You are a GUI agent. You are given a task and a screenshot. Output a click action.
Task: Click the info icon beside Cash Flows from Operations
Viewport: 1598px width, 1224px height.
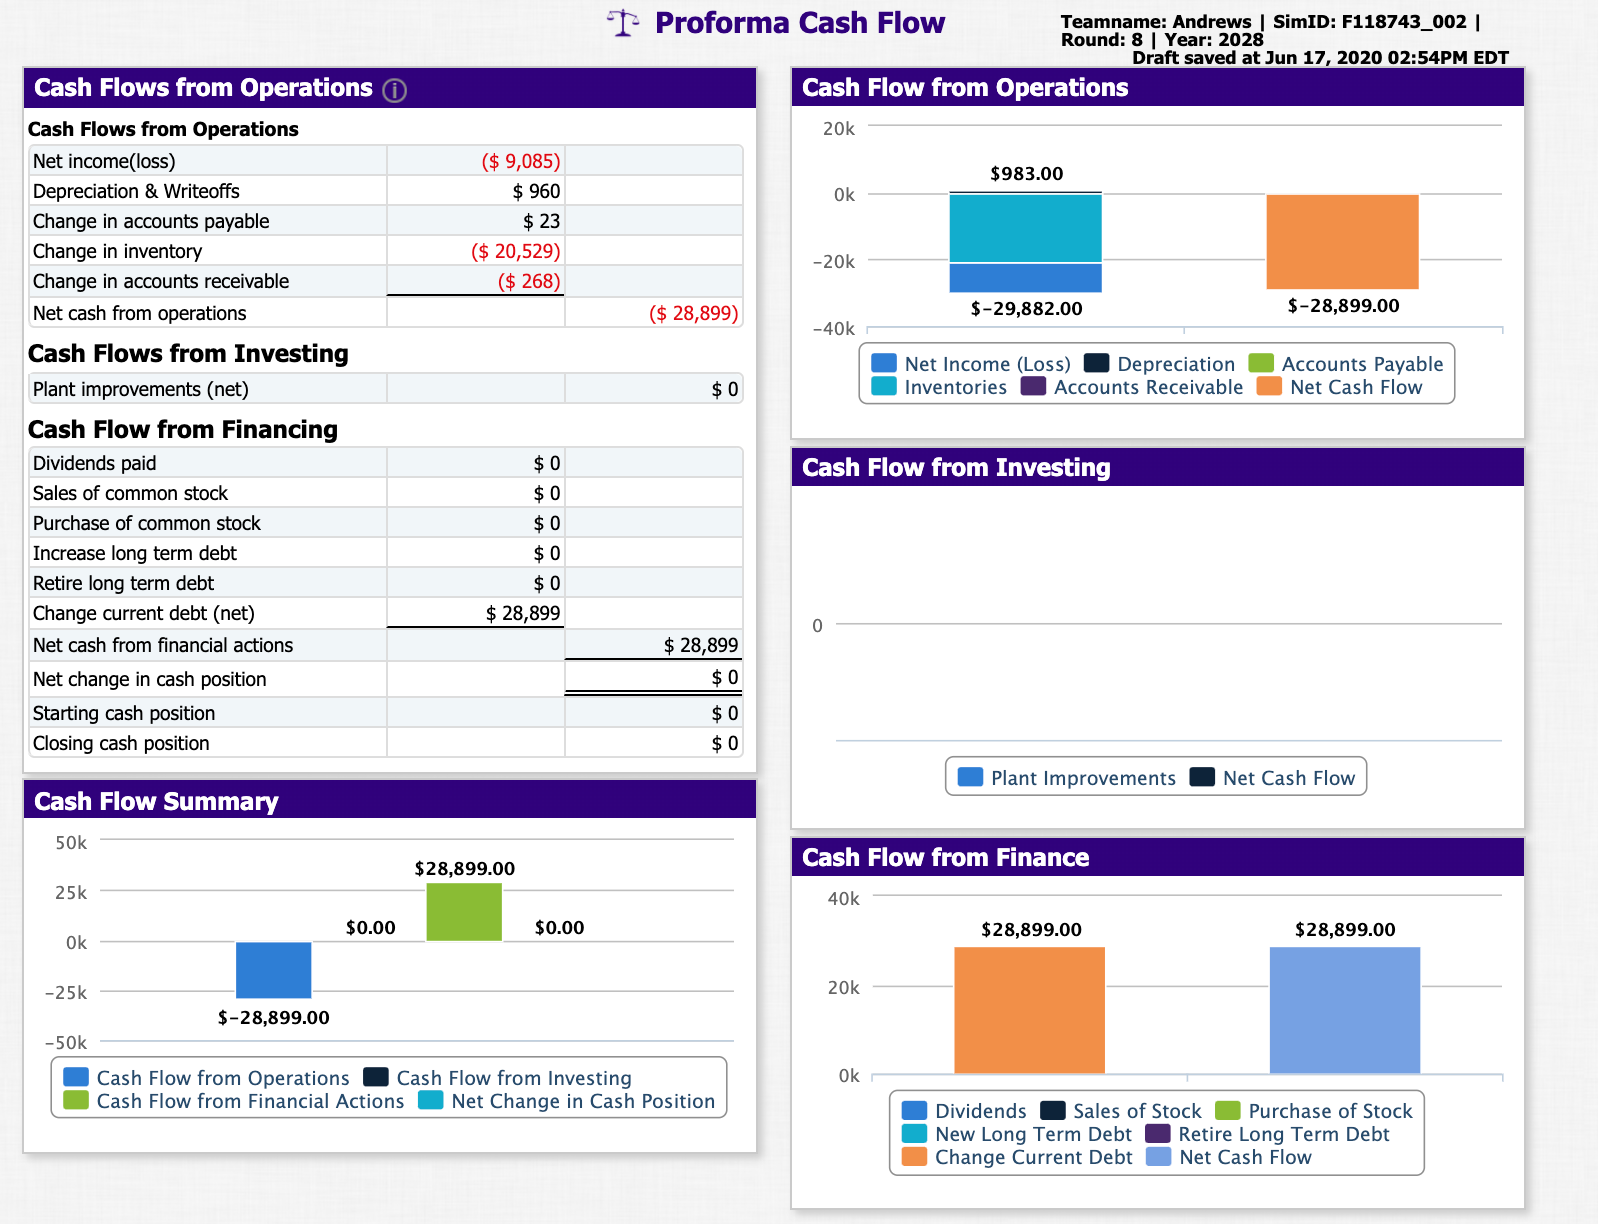click(x=395, y=91)
